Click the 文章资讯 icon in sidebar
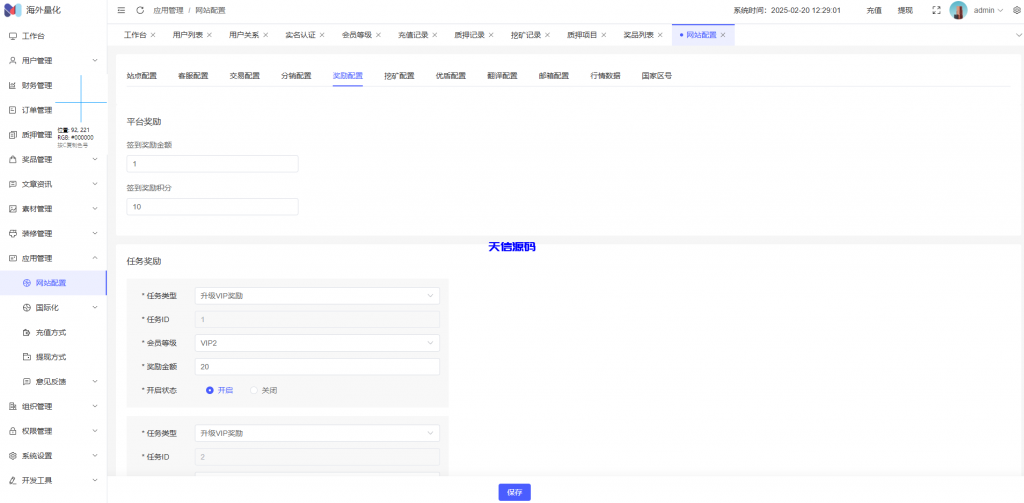Screen dimensions: 1024x503 coord(12,184)
